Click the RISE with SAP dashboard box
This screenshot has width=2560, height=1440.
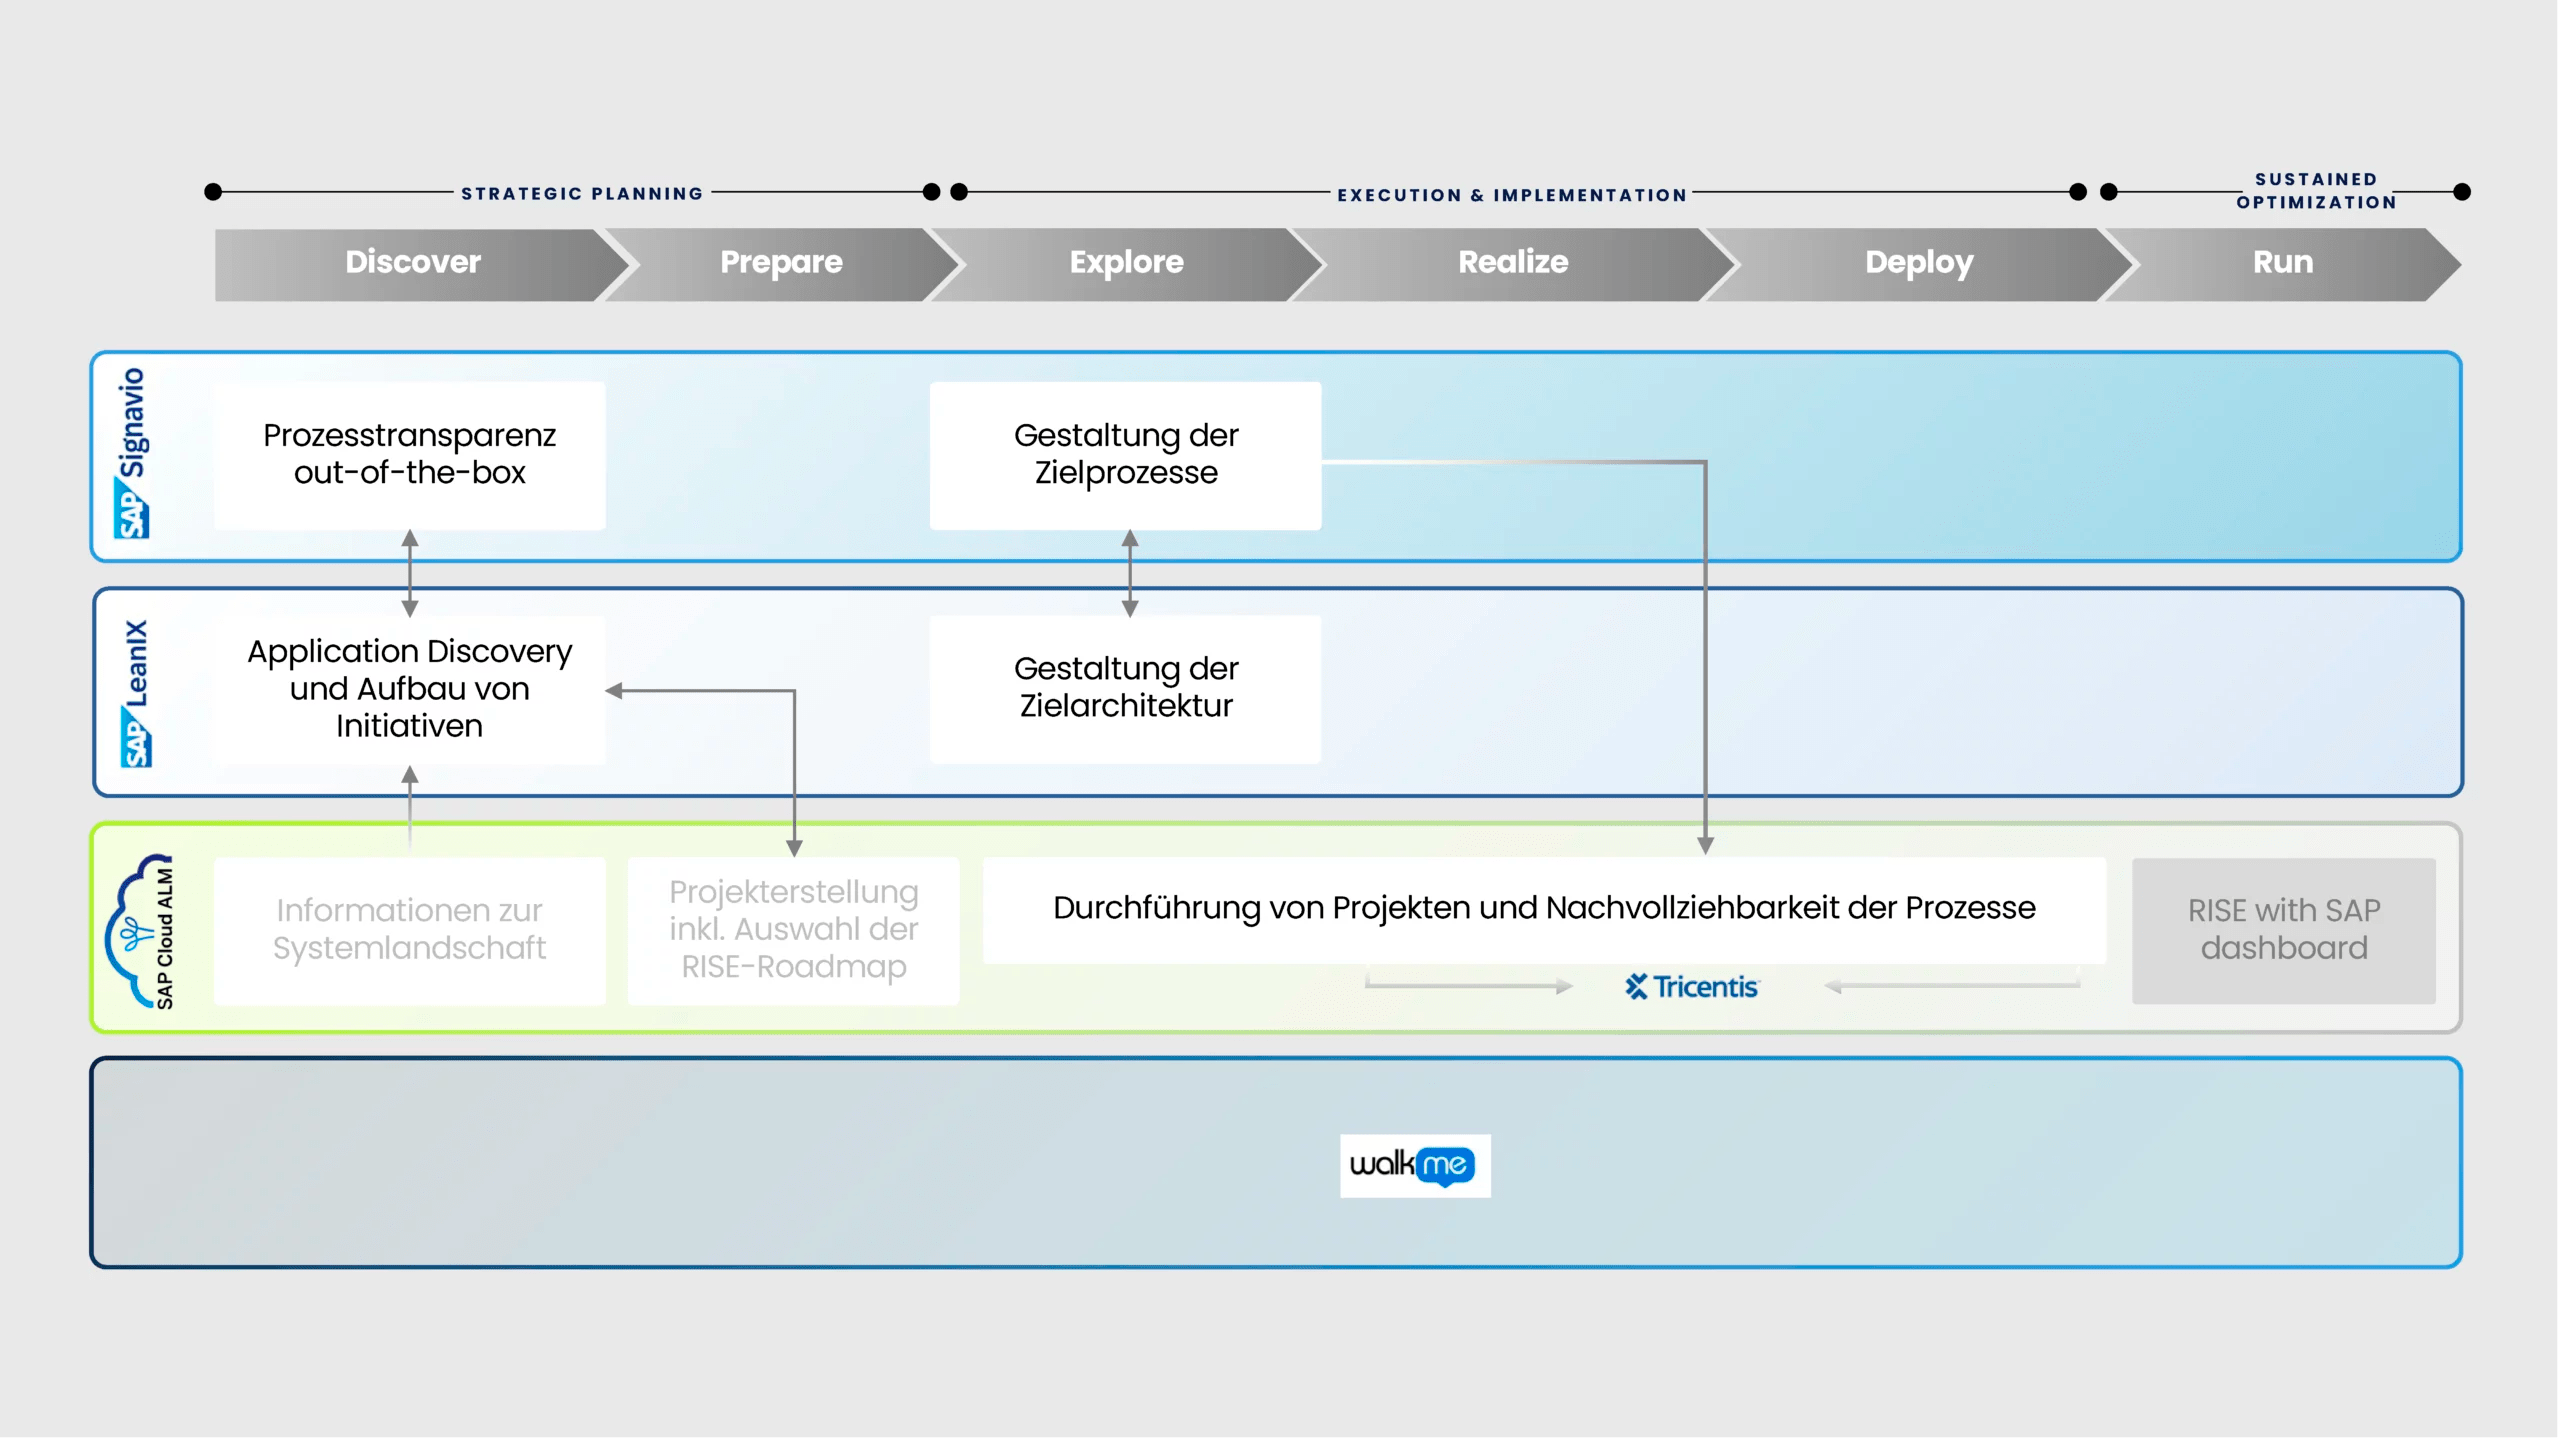[2283, 930]
